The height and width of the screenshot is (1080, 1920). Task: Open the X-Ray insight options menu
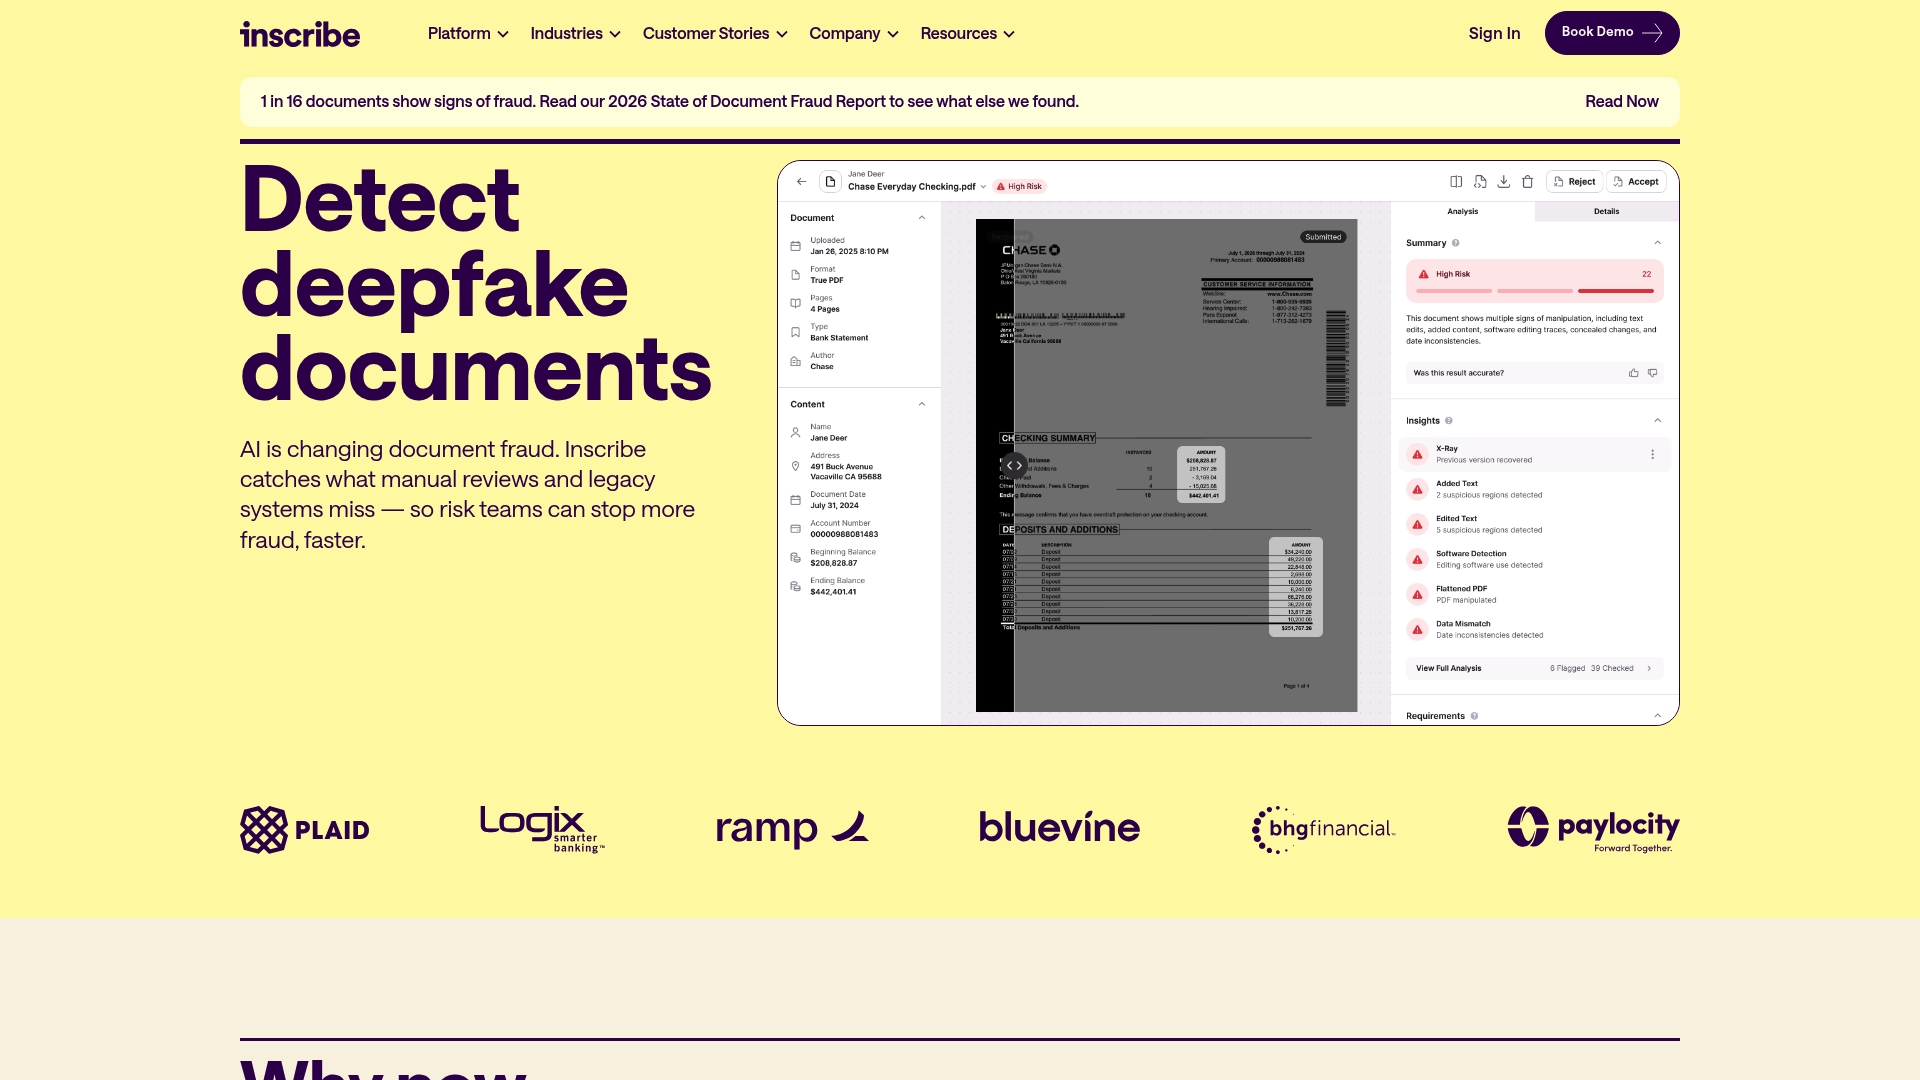[x=1653, y=453]
